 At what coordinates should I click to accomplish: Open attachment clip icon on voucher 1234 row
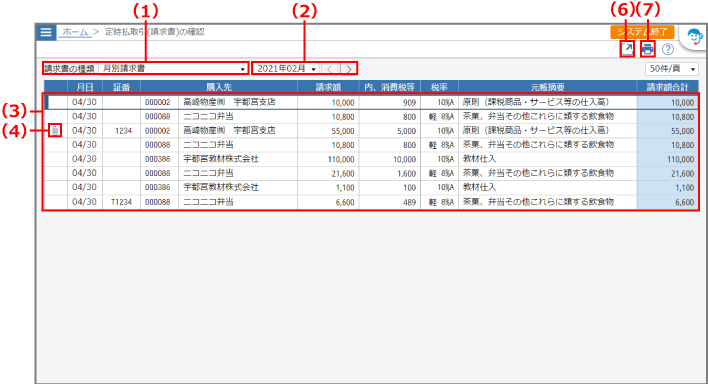click(55, 131)
